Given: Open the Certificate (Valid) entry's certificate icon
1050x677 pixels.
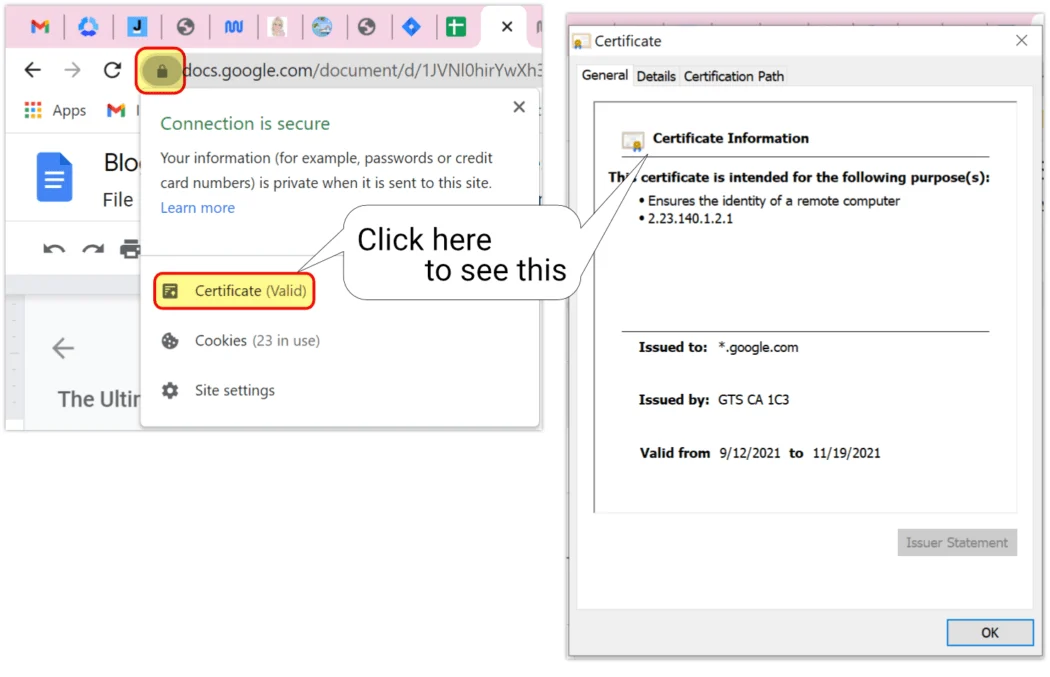Looking at the screenshot, I should point(172,290).
